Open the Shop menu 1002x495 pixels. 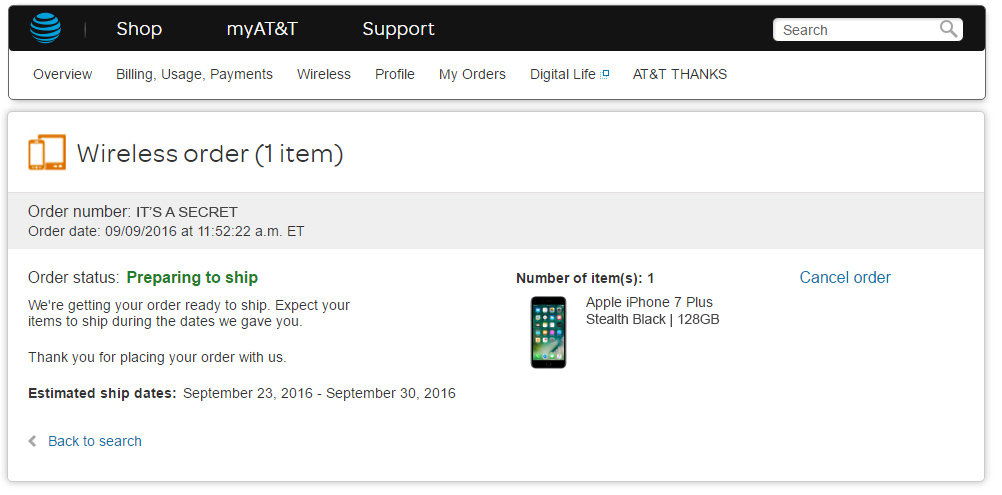(139, 29)
